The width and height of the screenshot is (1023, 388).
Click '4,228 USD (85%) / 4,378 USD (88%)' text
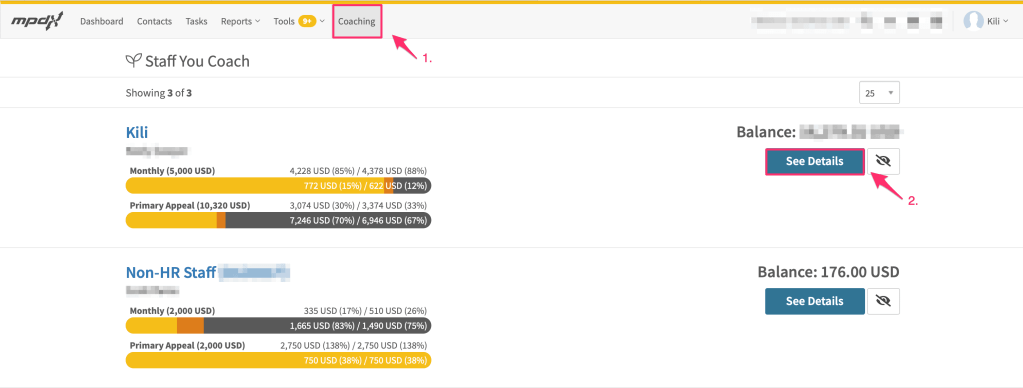[358, 171]
